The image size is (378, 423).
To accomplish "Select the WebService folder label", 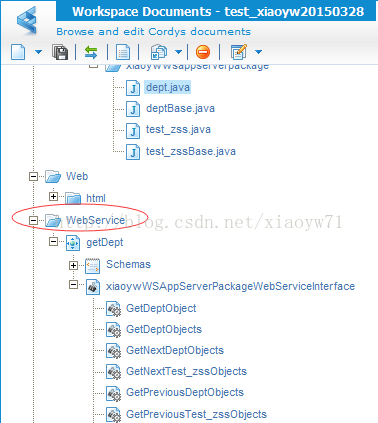I will [x=95, y=220].
